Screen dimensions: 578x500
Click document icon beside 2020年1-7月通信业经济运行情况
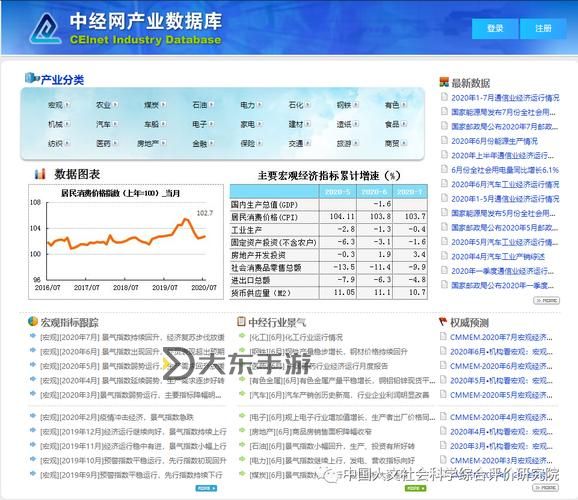pos(444,97)
